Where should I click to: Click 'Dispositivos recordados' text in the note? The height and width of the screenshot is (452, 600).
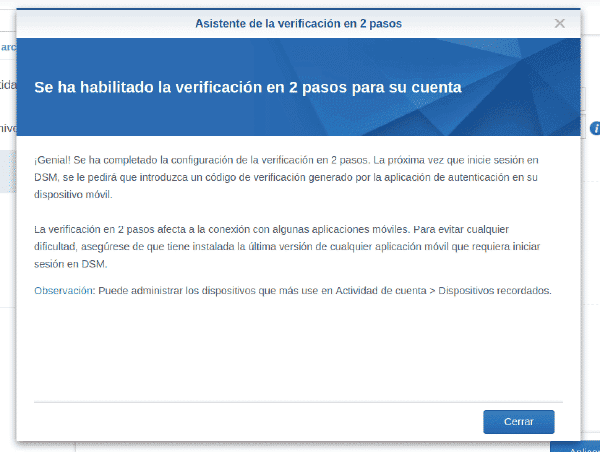494,290
